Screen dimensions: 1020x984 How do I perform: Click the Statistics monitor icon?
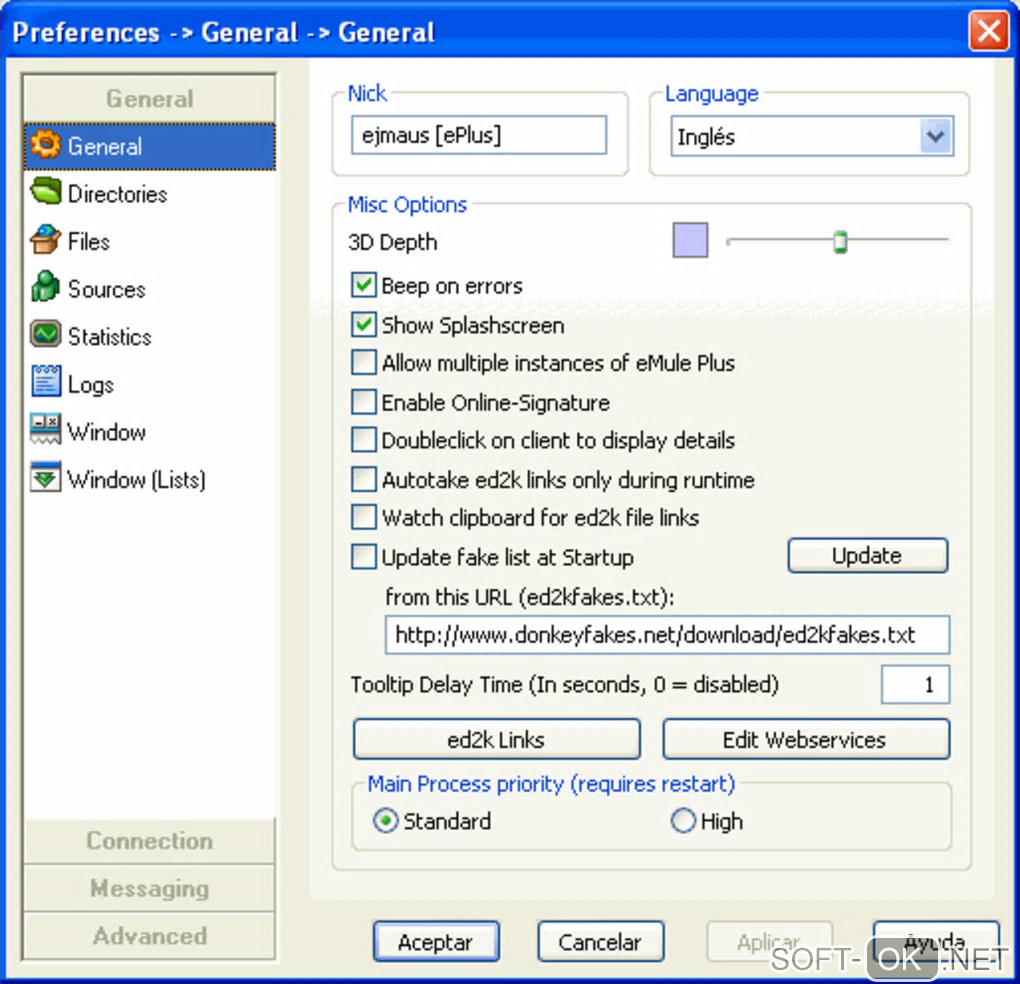46,335
